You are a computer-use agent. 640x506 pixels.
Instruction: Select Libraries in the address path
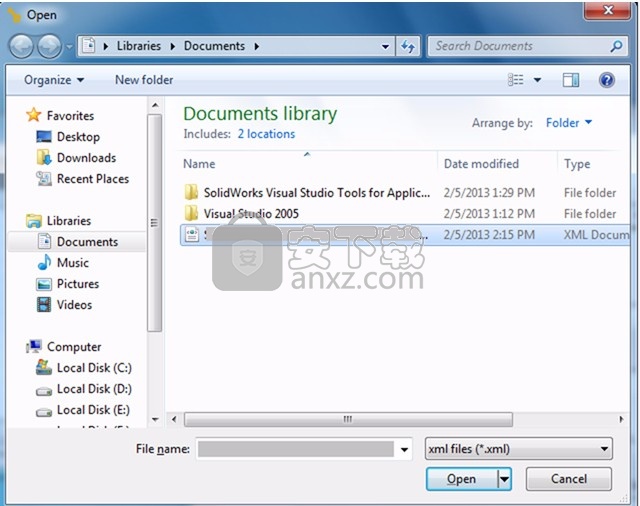click(139, 46)
